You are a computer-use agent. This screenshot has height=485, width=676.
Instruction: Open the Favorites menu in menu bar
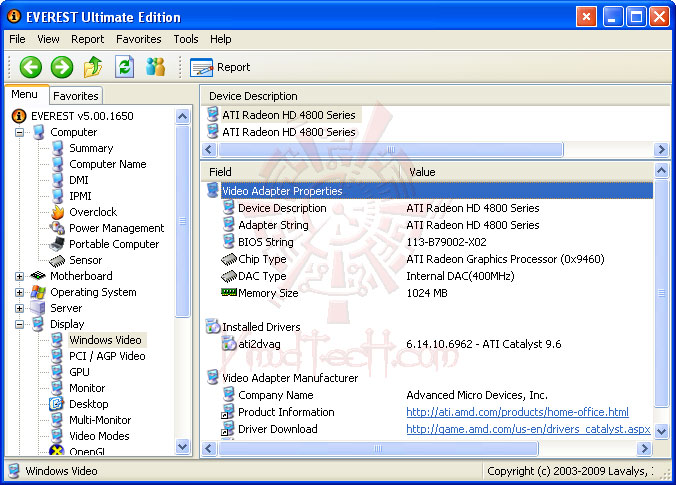139,39
